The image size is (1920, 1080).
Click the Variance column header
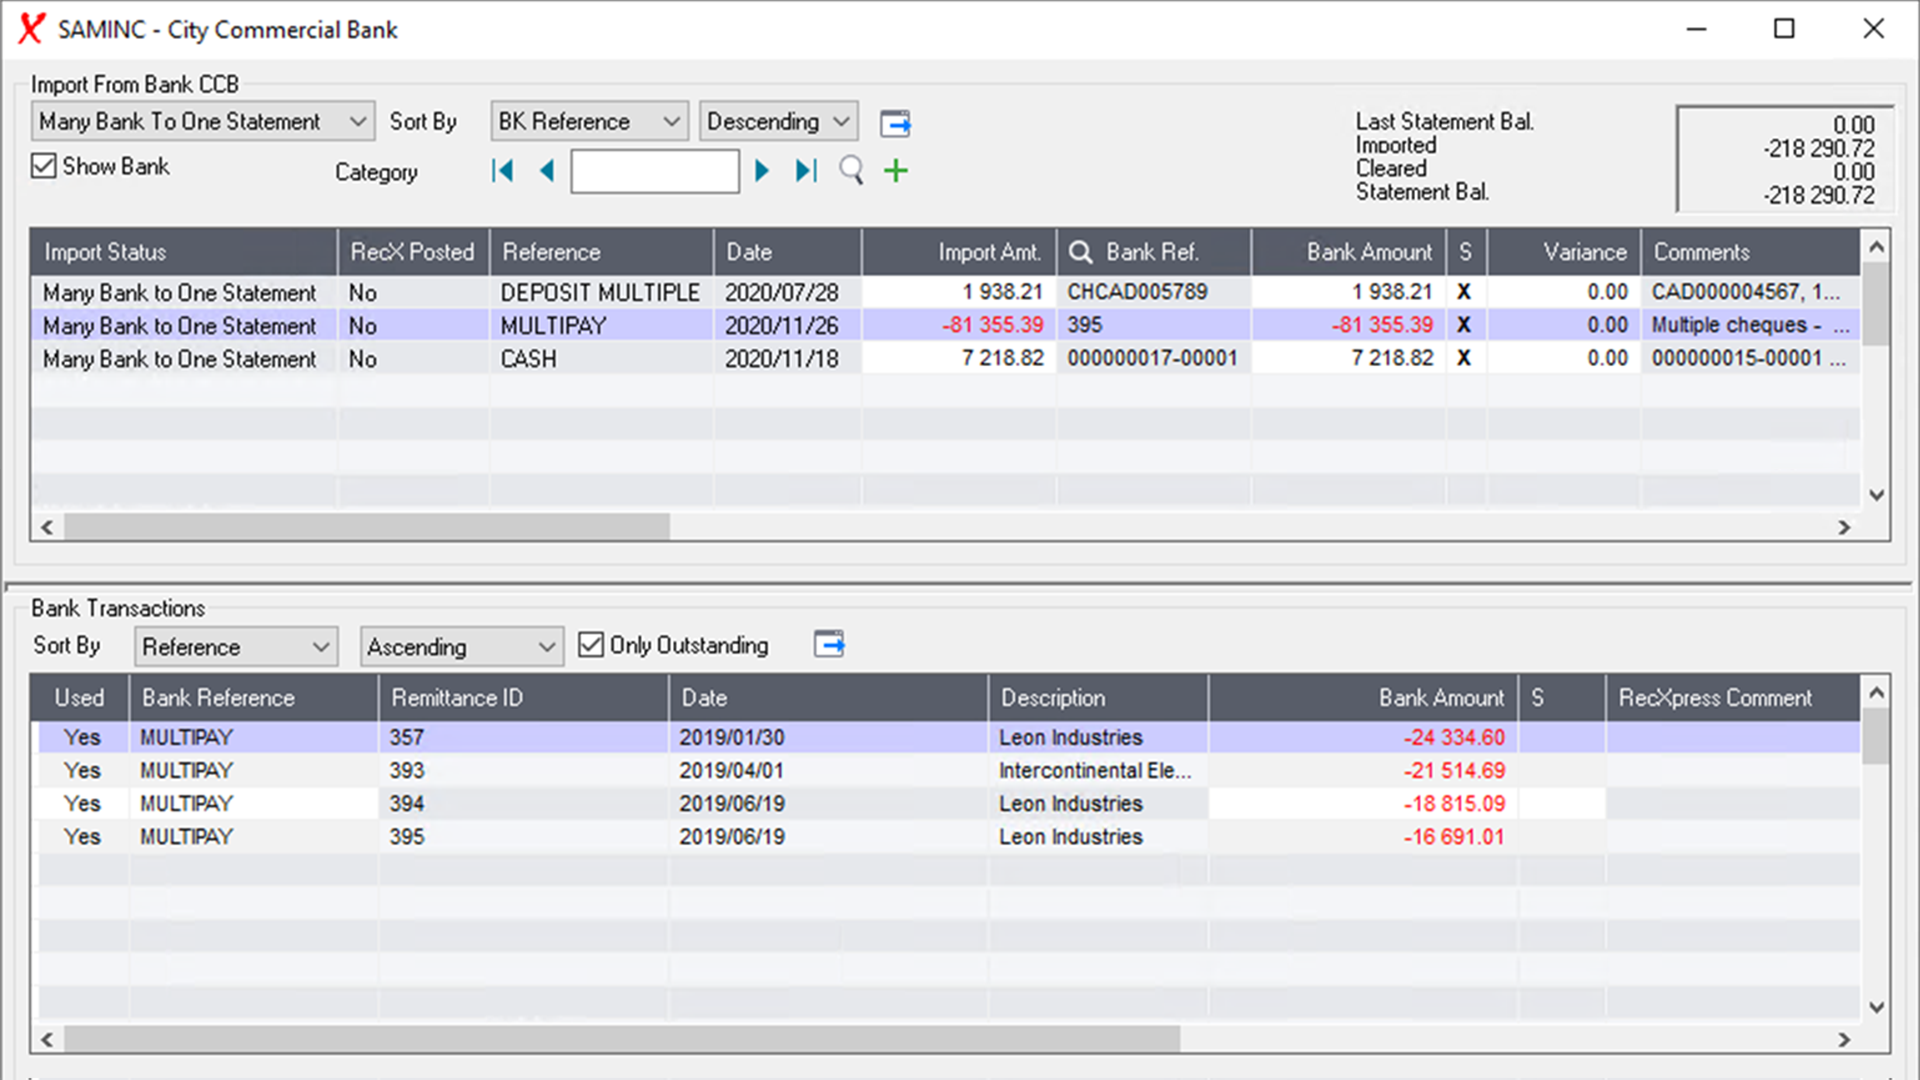point(1564,252)
